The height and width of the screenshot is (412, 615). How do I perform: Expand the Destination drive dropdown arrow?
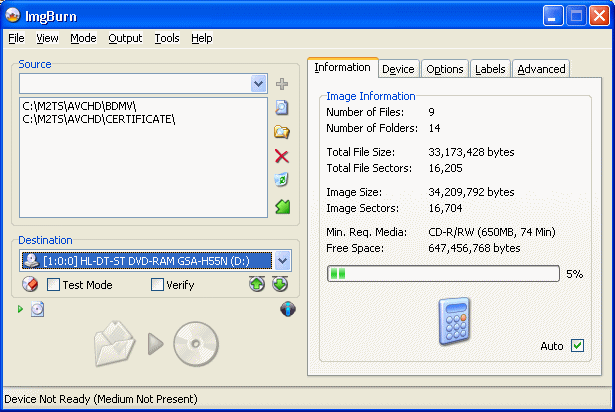282,261
